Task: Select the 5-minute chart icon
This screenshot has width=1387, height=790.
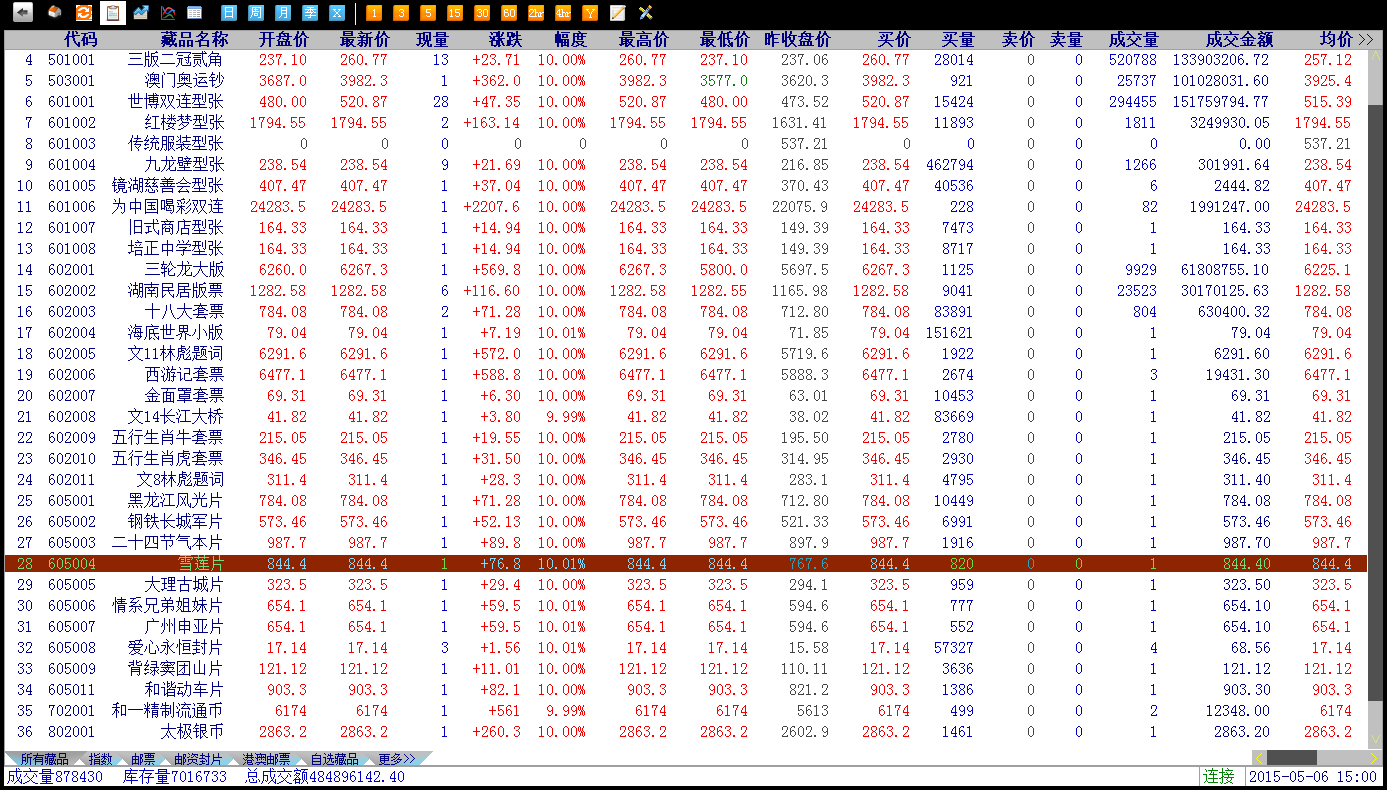Action: [x=427, y=13]
